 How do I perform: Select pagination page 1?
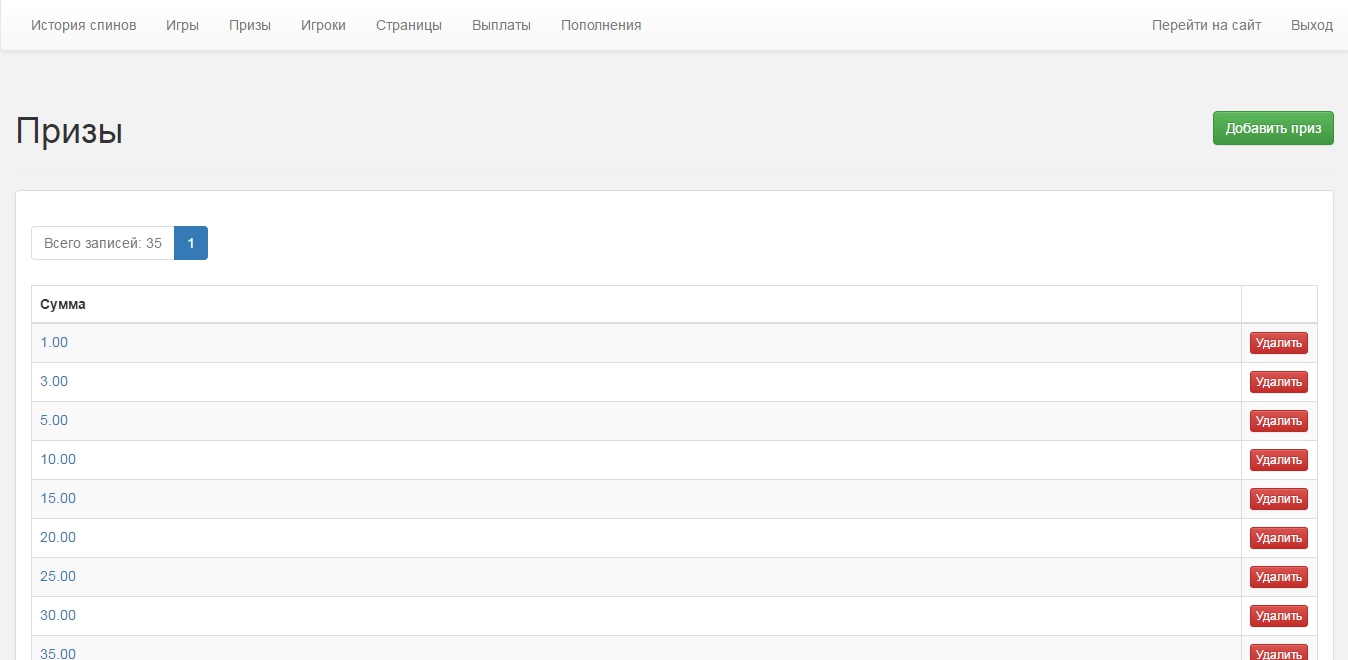coord(190,243)
